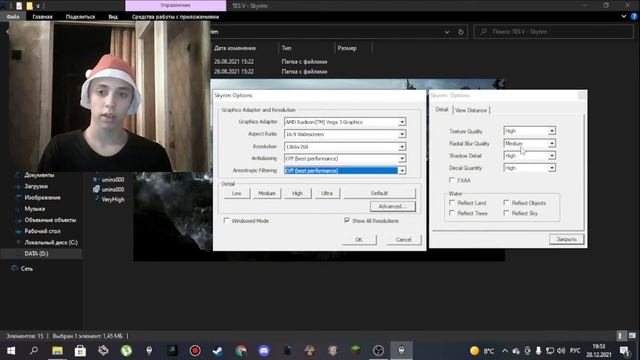Screen dimensions: 640x360
Task: Enable Reflect Trees checkbox
Action: pos(452,213)
